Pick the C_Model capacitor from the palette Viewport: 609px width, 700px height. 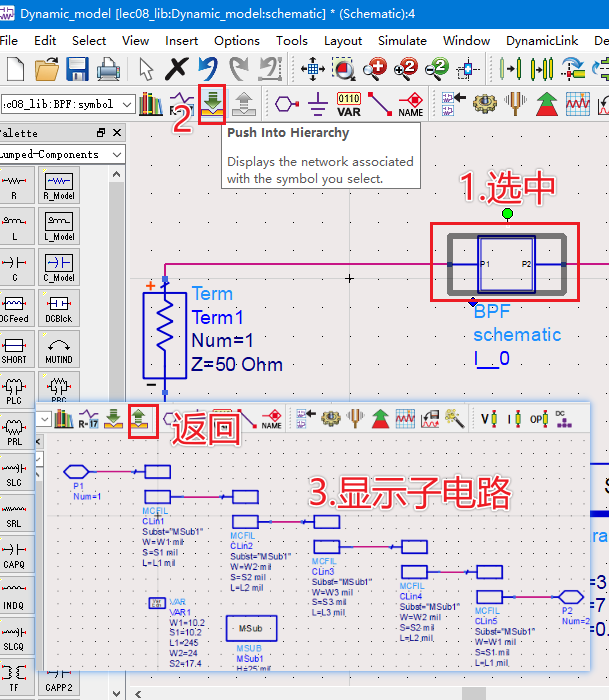(x=59, y=267)
